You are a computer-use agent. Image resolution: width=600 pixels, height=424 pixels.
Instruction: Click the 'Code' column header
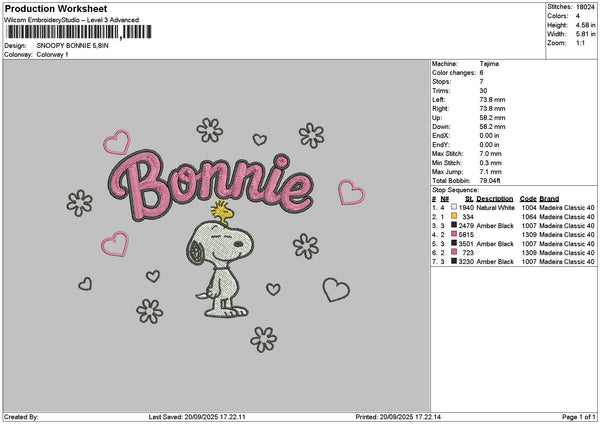pos(528,199)
